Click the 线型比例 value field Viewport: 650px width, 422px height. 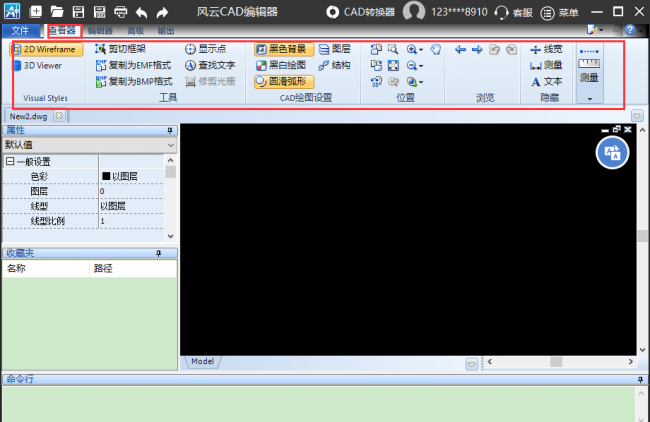pyautogui.click(x=132, y=221)
